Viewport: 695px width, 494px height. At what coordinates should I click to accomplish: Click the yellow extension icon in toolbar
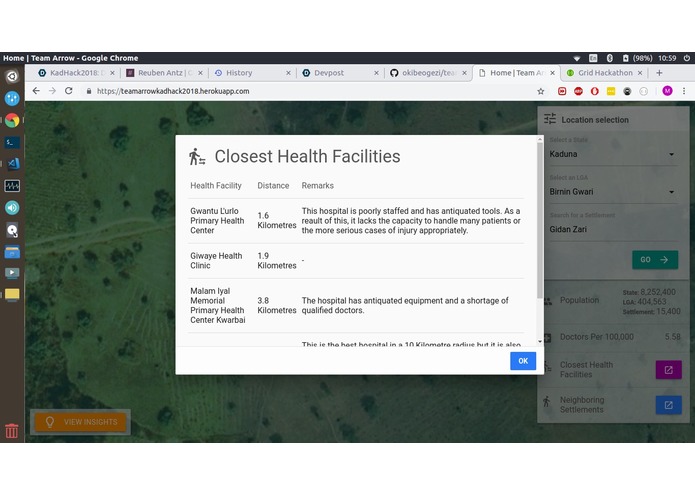[611, 91]
